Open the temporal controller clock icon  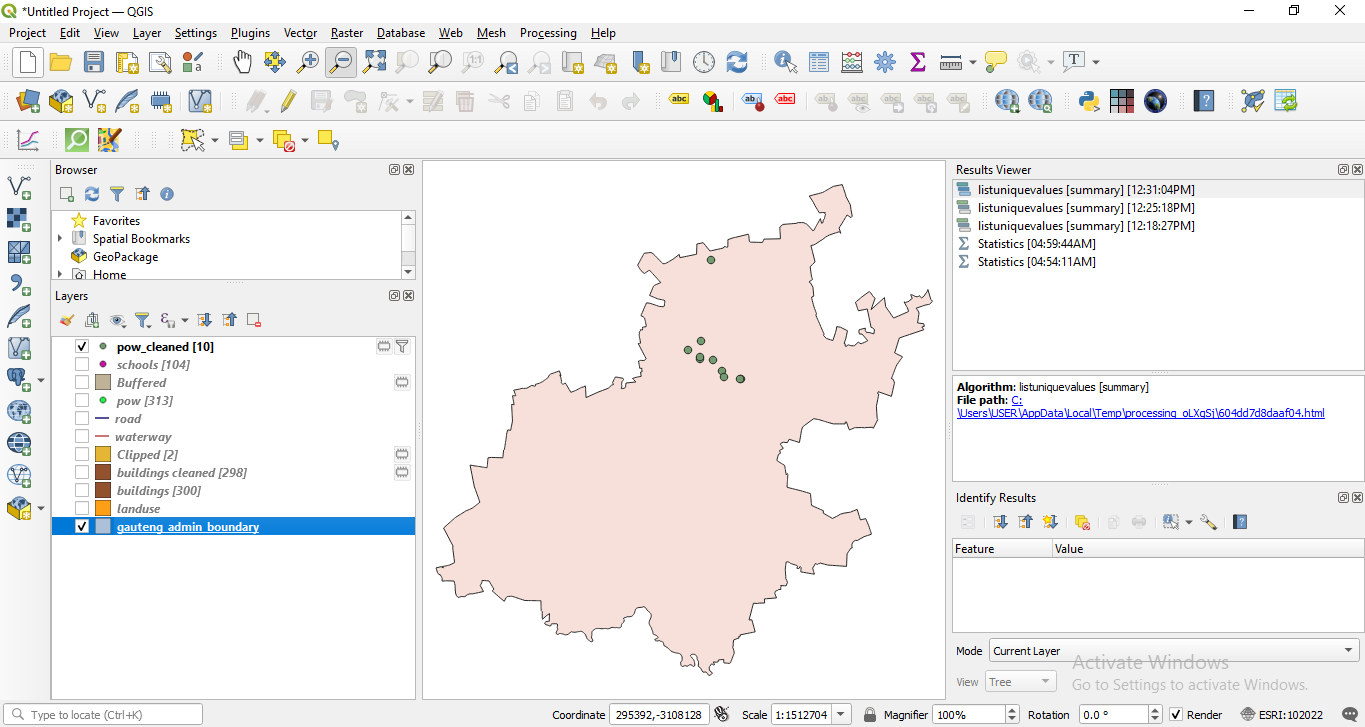click(x=704, y=62)
